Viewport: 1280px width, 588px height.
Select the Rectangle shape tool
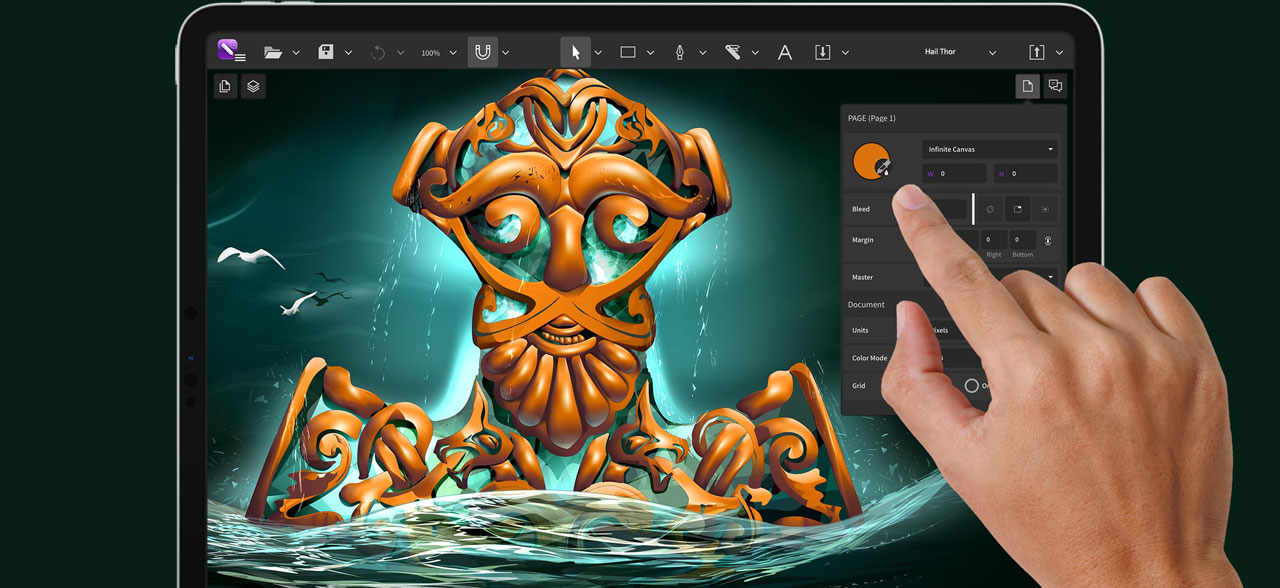[x=628, y=51]
